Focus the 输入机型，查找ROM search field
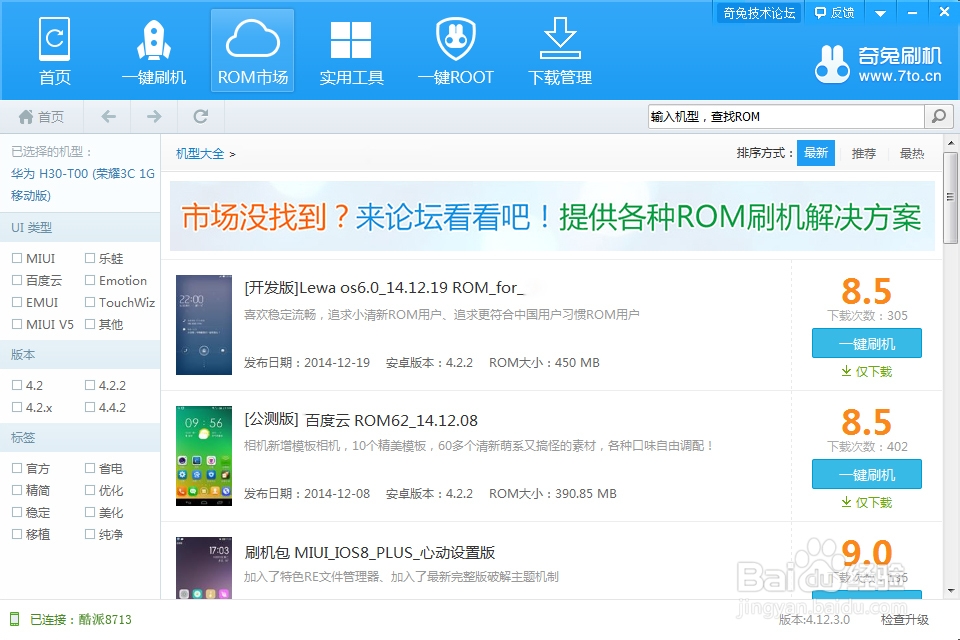 click(786, 116)
